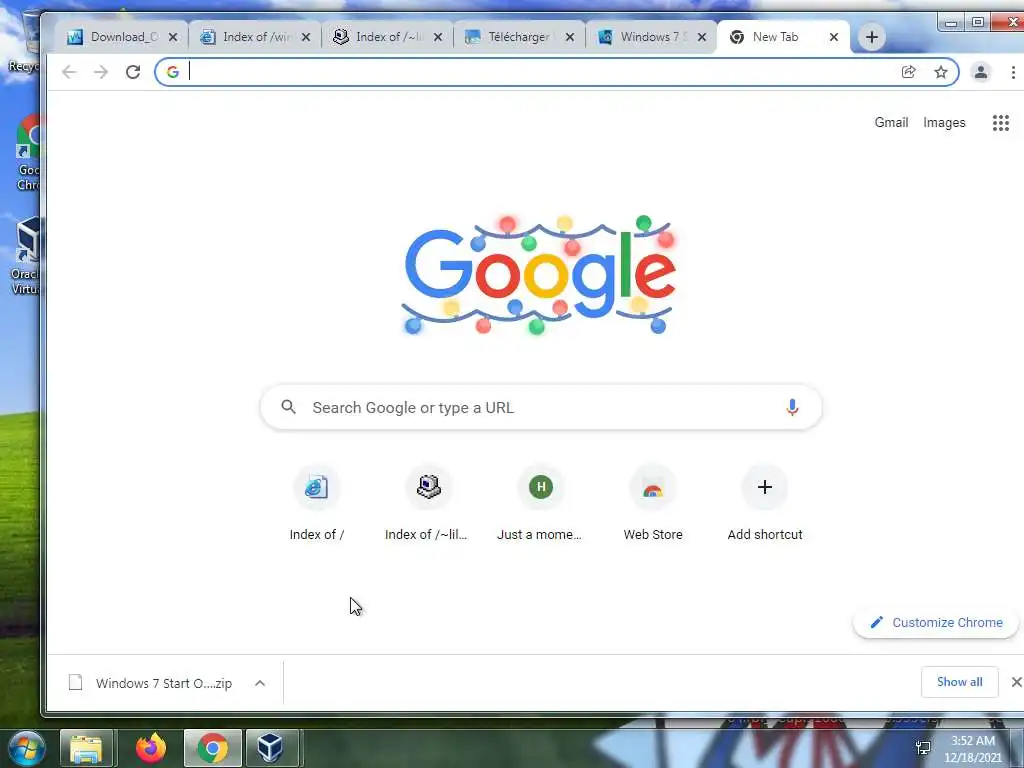Image resolution: width=1024 pixels, height=768 pixels.
Task: Launch Firefox from the taskbar
Action: [151, 748]
